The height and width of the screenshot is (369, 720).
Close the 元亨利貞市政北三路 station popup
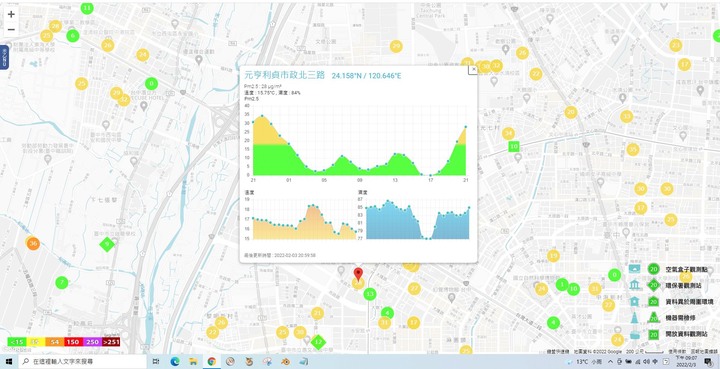tap(472, 70)
